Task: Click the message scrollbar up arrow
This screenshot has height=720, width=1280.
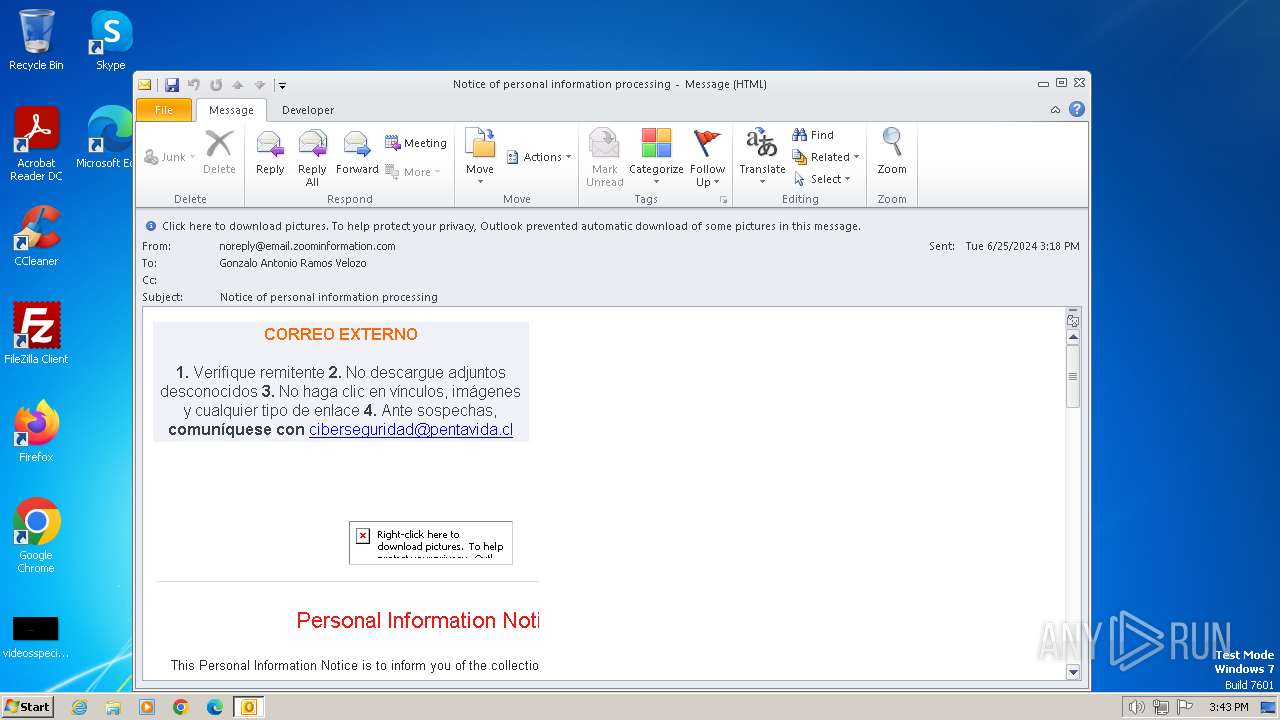Action: [x=1073, y=337]
